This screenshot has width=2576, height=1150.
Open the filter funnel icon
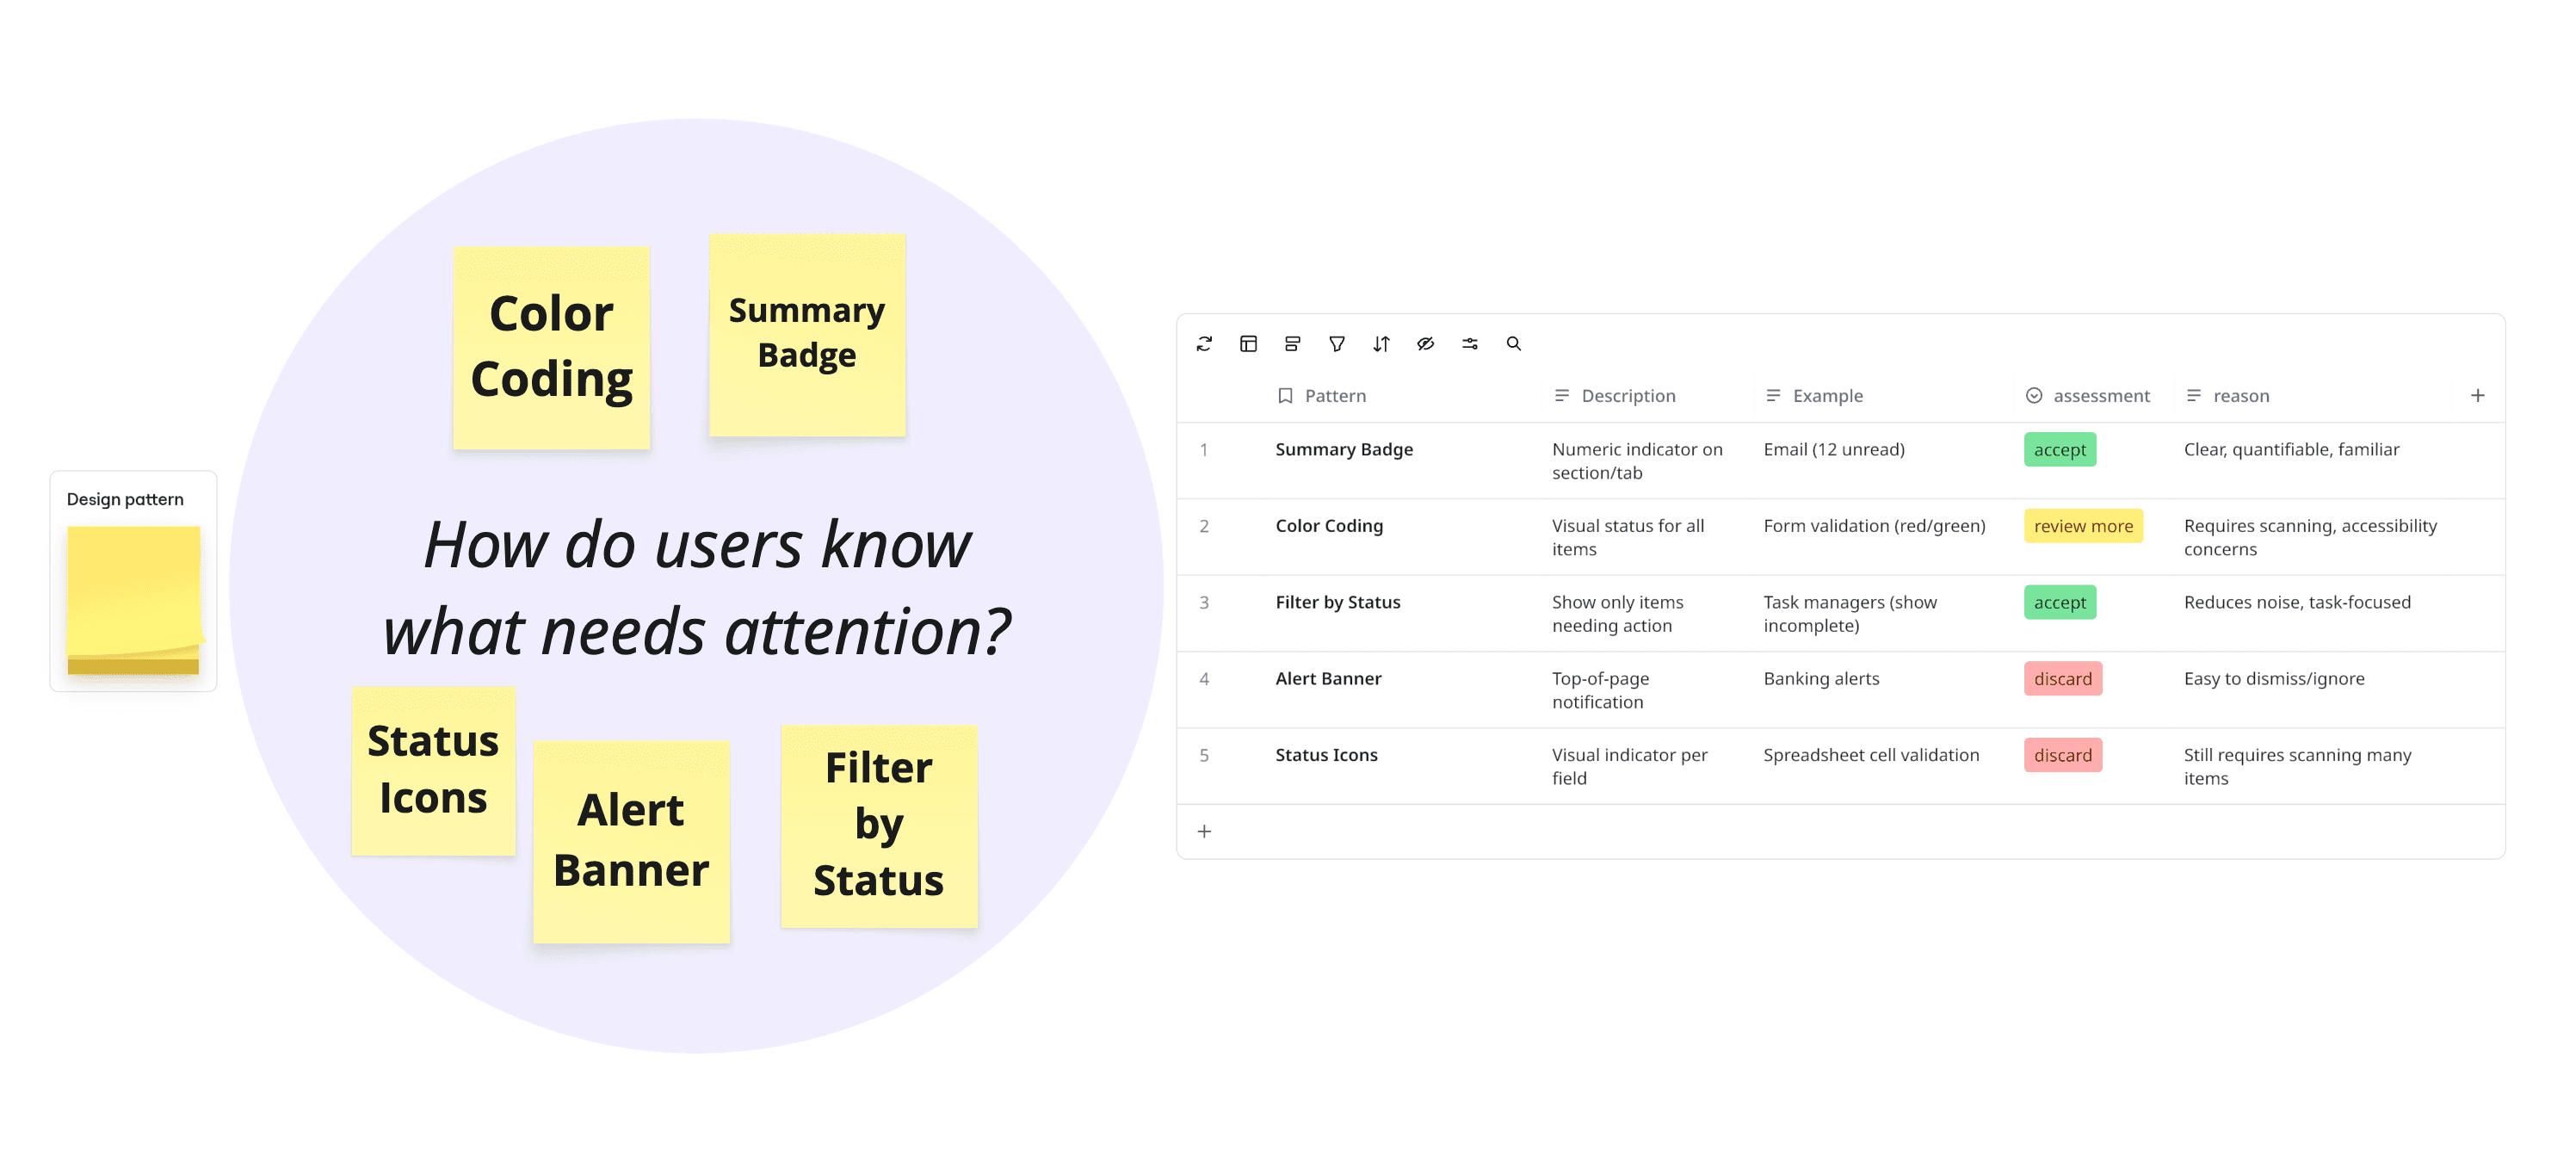[1337, 344]
